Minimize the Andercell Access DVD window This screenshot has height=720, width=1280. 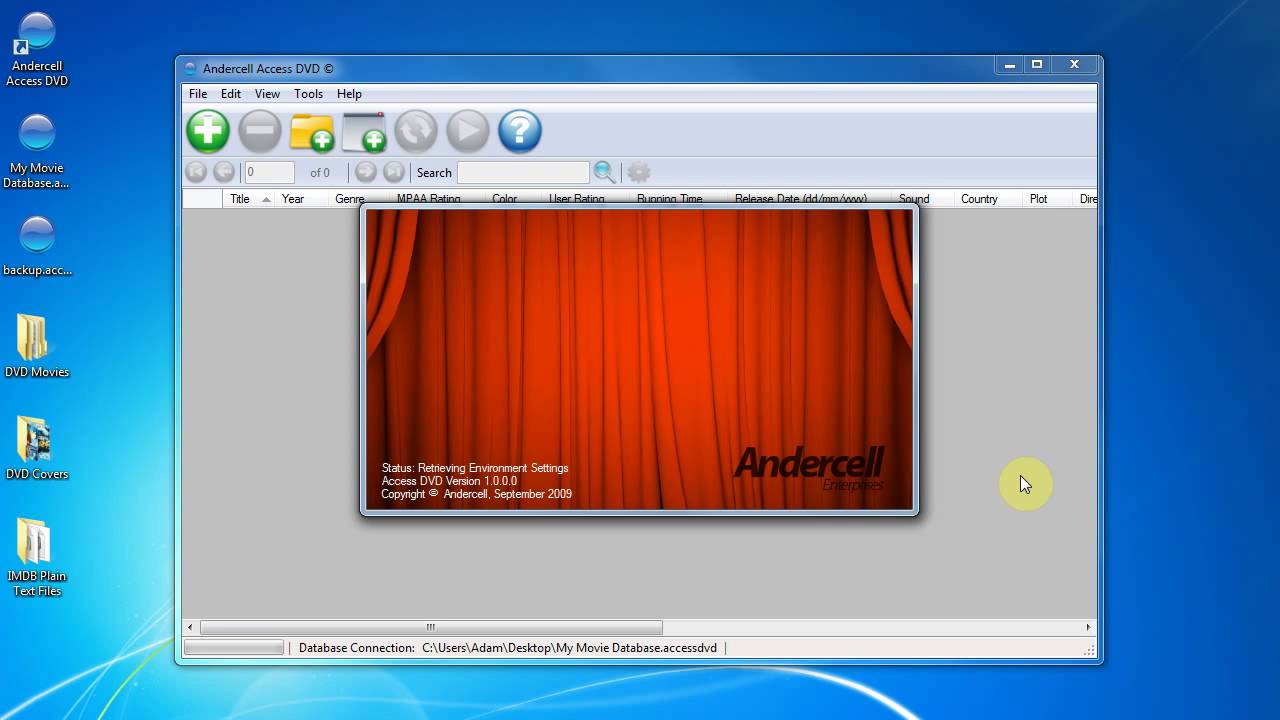point(1010,65)
